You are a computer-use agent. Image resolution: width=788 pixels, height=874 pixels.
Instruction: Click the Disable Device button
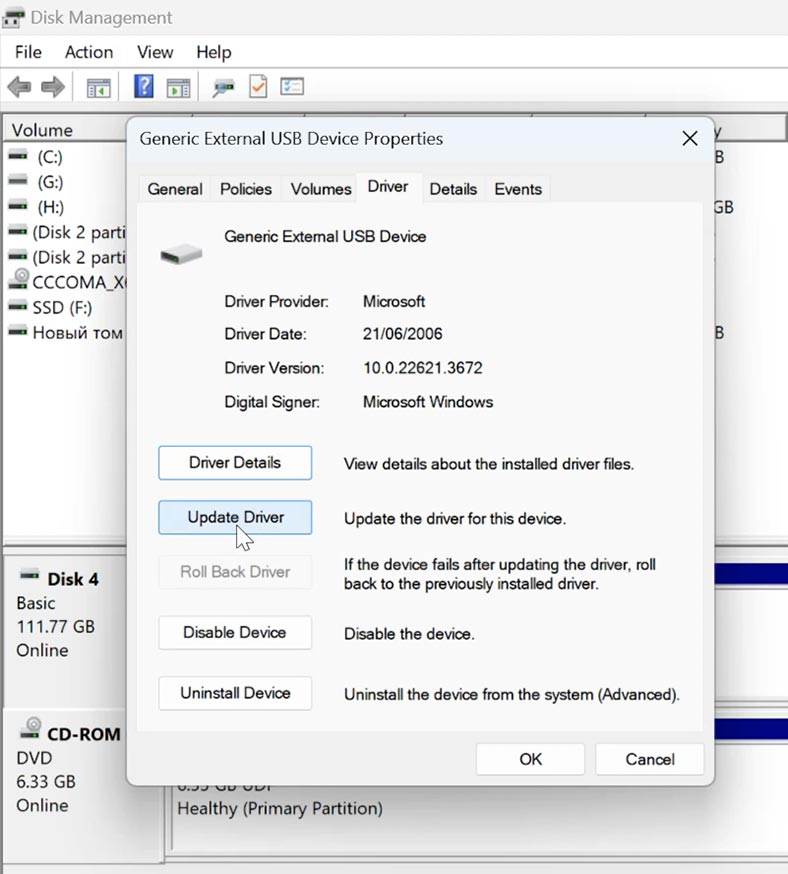pos(235,633)
